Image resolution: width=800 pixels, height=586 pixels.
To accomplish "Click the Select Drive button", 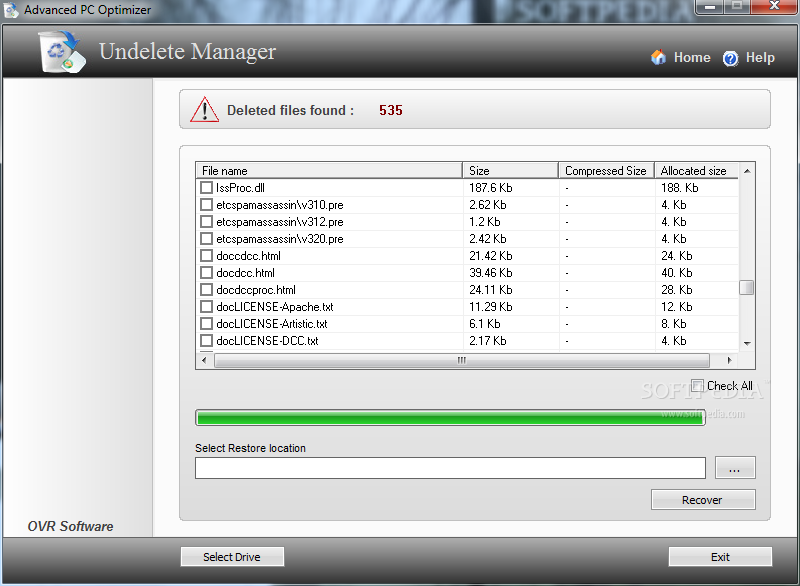I will pyautogui.click(x=232, y=557).
